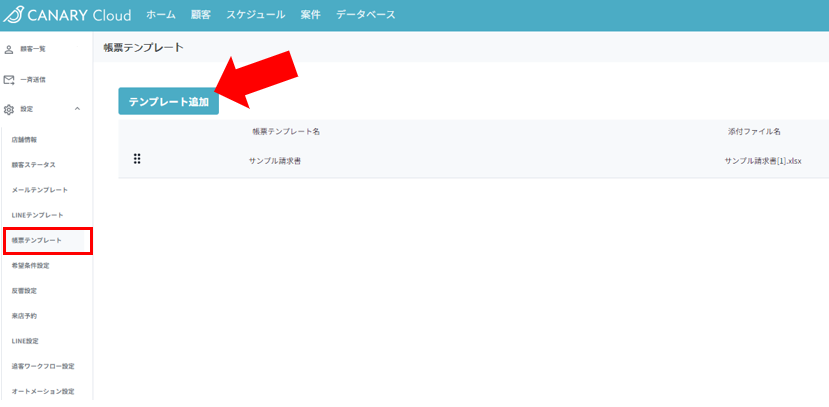The width and height of the screenshot is (829, 407).
Task: Open LINEテンプレート settings
Action: click(x=38, y=215)
